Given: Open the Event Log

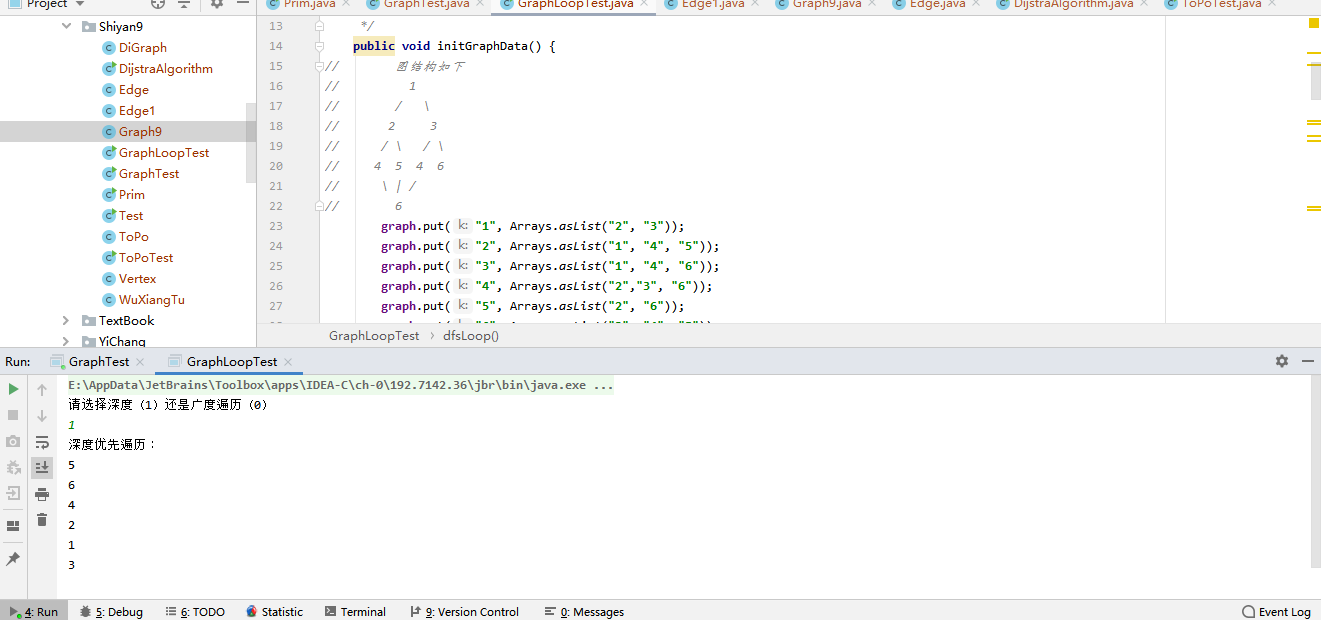Looking at the screenshot, I should [1276, 611].
